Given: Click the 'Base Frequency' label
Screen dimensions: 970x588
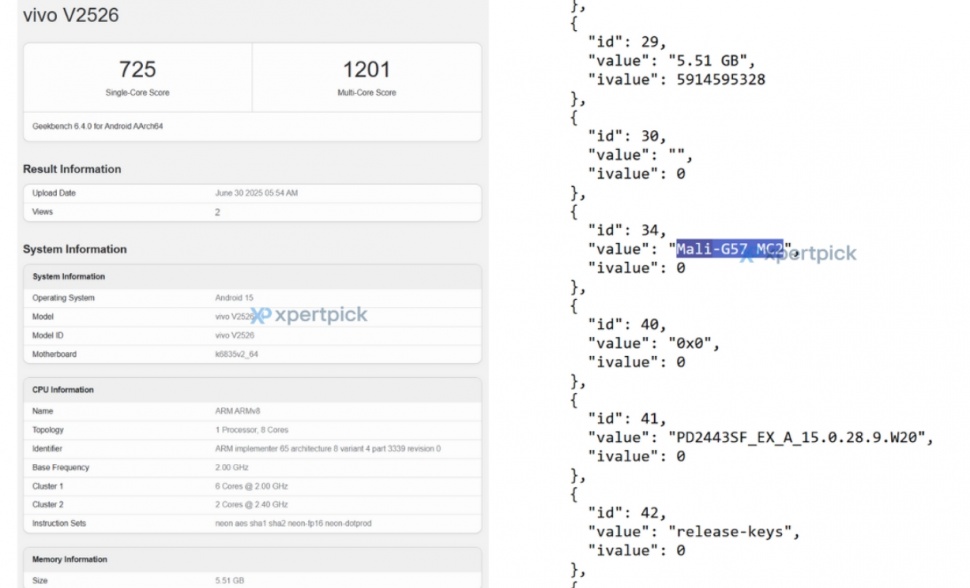Looking at the screenshot, I should point(61,467).
